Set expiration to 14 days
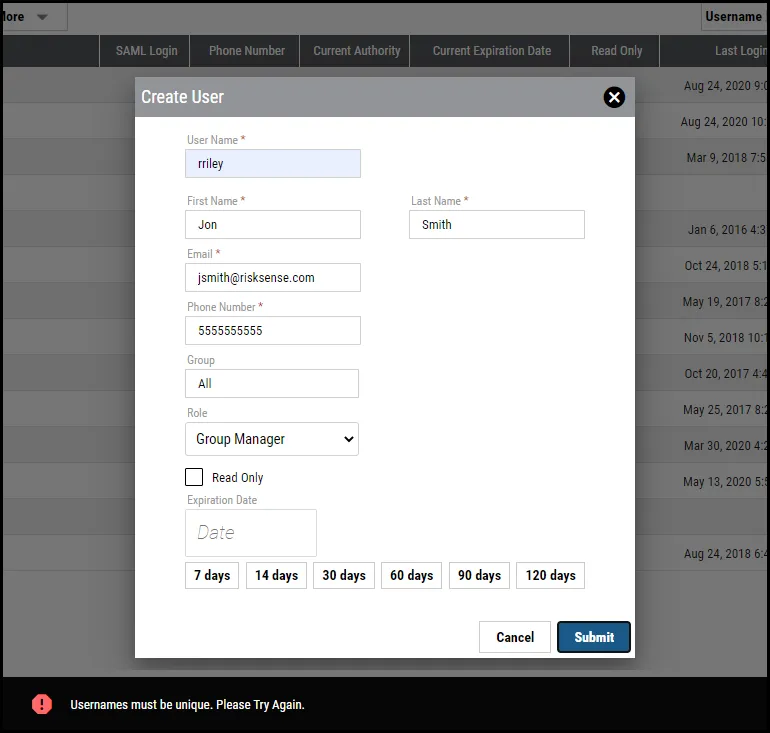This screenshot has height=733, width=770. pos(276,575)
